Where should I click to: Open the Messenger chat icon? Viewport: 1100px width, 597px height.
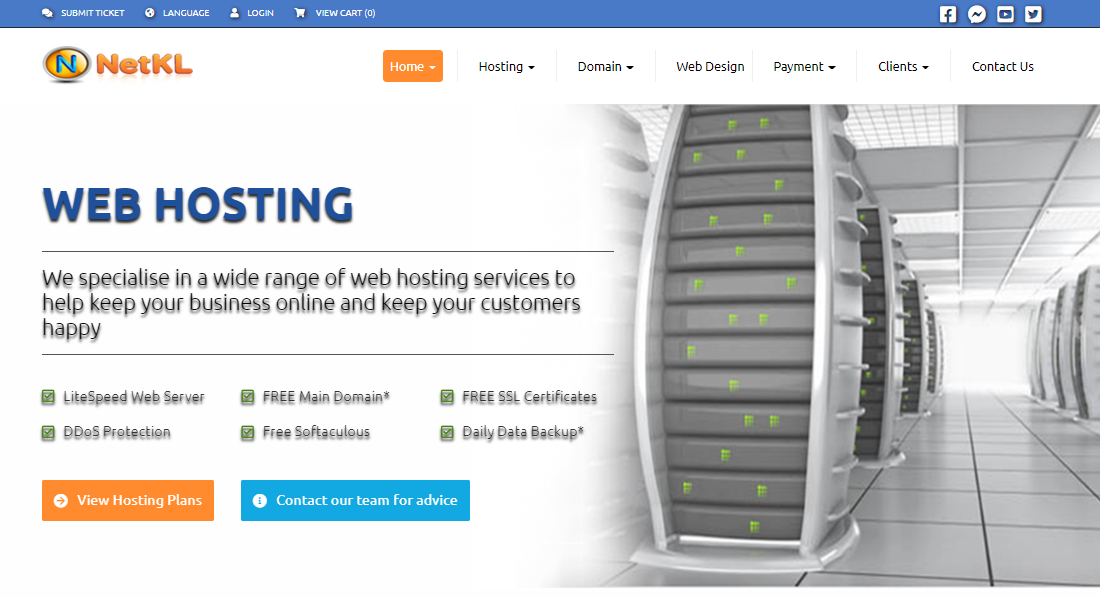977,14
